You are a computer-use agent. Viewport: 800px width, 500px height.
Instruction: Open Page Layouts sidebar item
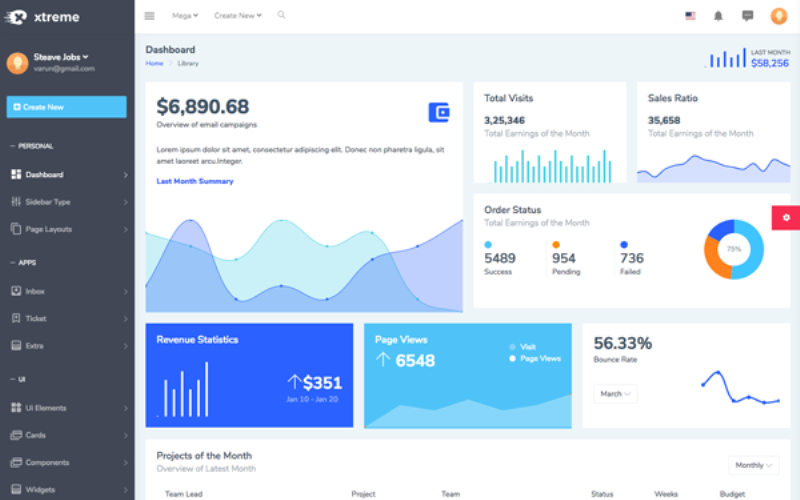click(x=48, y=229)
